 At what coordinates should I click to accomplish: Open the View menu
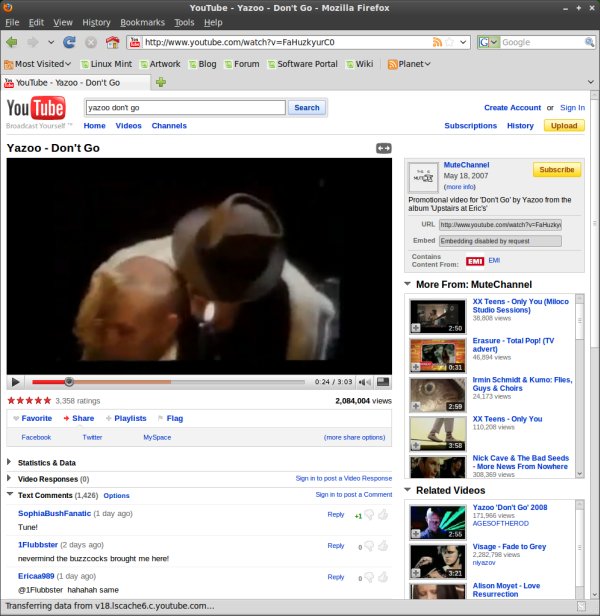pyautogui.click(x=63, y=22)
